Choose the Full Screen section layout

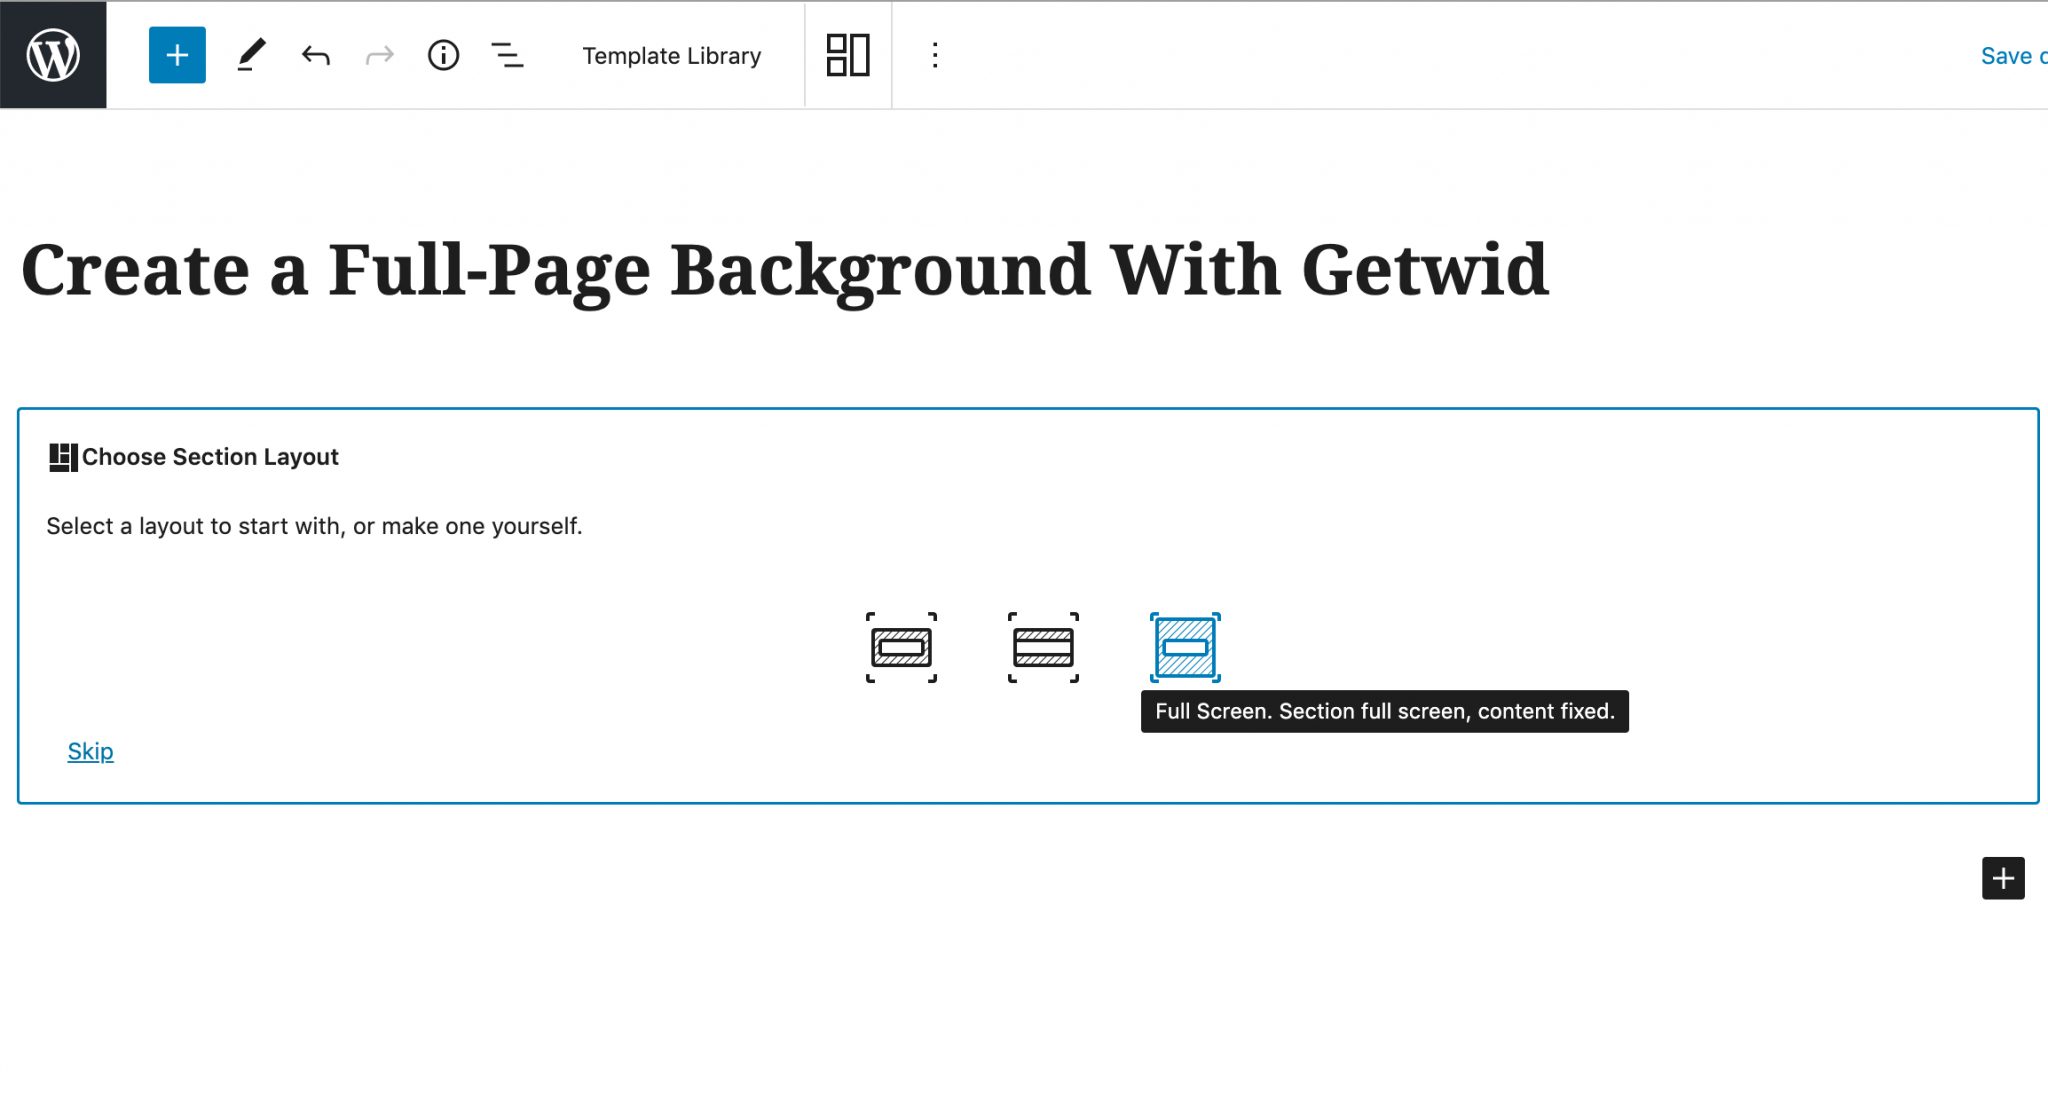pos(1185,647)
